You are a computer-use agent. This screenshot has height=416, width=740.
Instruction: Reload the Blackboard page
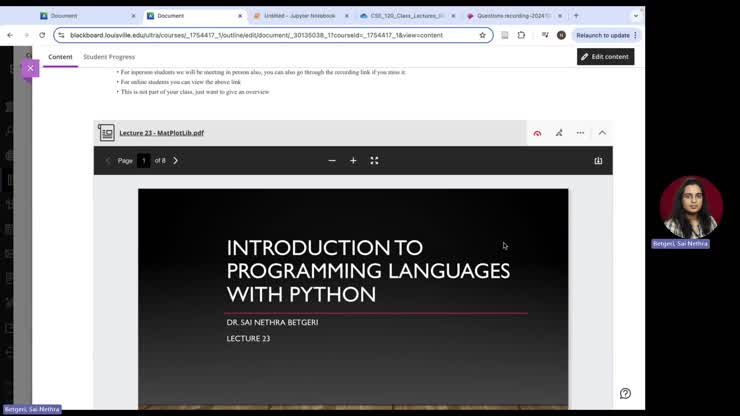tap(42, 35)
